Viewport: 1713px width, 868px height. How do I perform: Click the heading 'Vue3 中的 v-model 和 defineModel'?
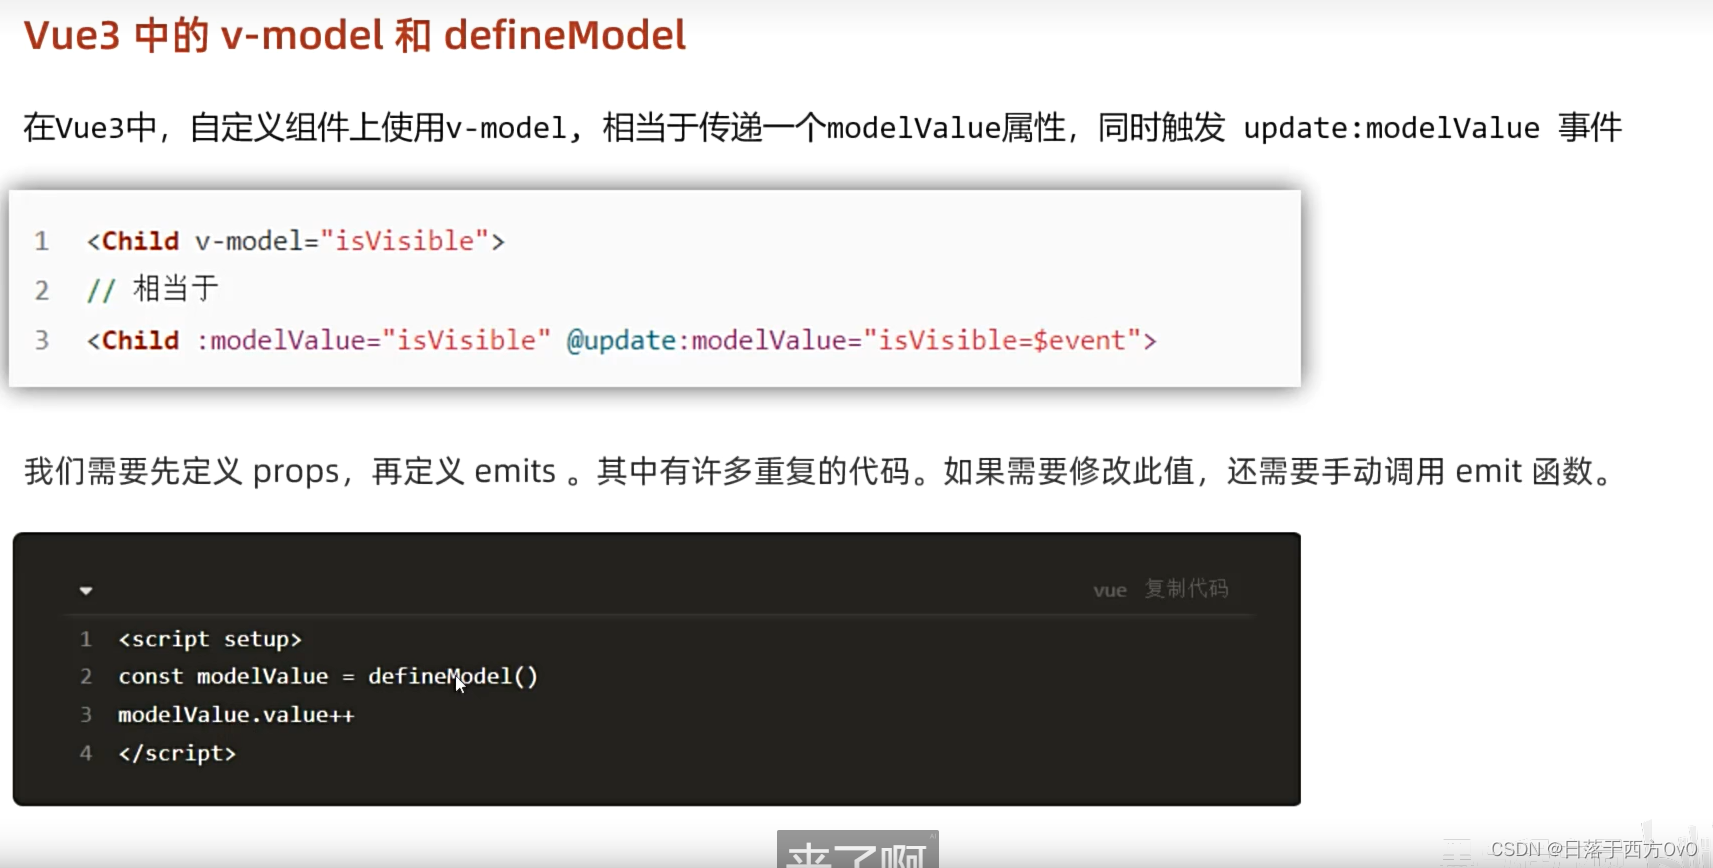(355, 36)
